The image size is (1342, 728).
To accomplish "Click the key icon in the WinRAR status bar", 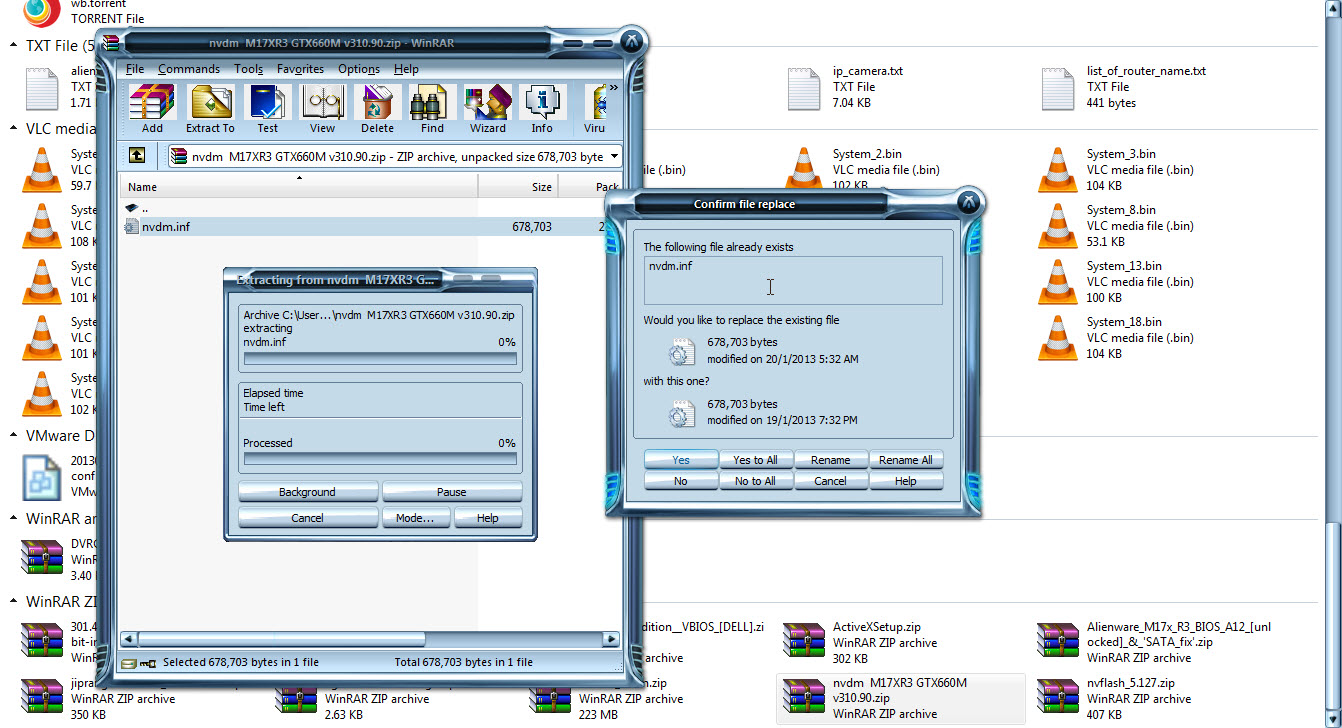I will [x=148, y=662].
